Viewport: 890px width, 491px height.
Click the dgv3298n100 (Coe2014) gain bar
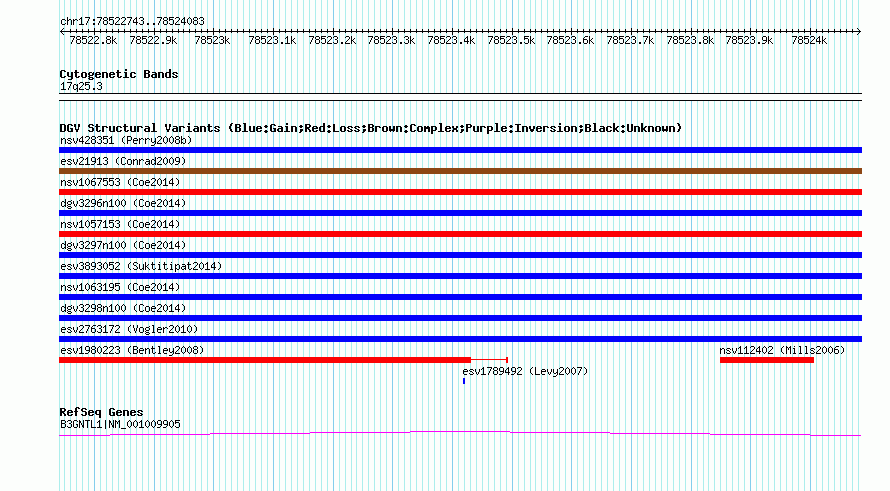coord(460,318)
